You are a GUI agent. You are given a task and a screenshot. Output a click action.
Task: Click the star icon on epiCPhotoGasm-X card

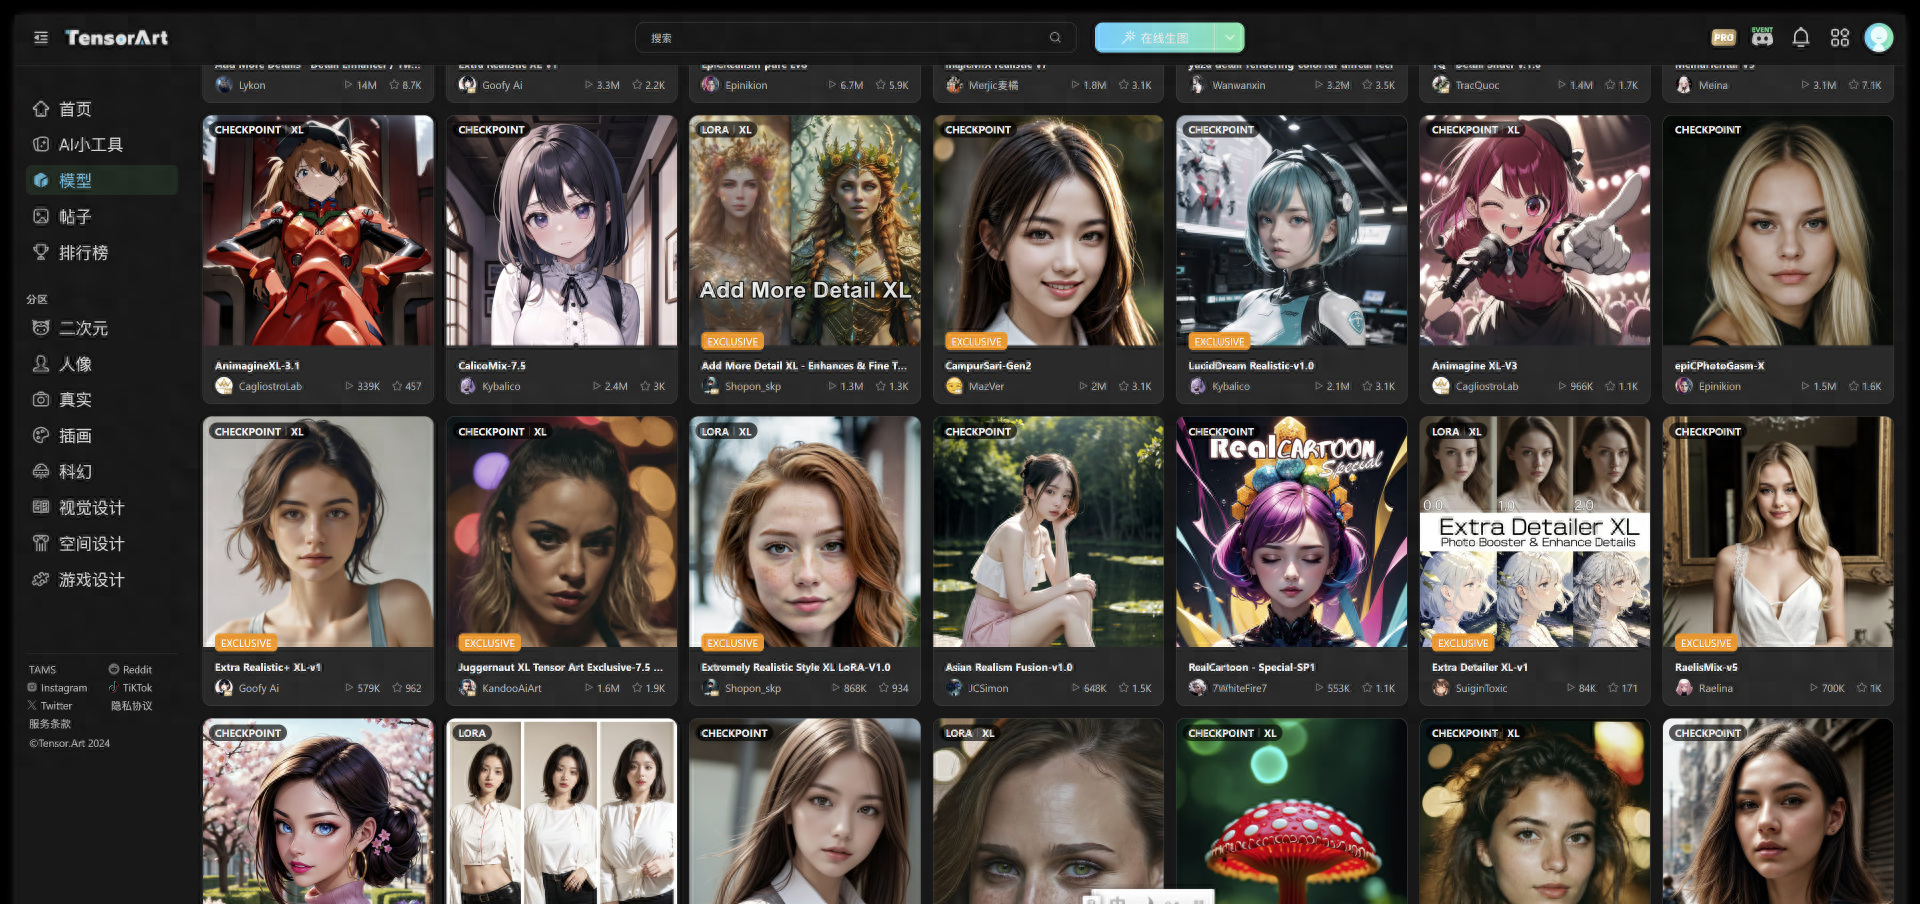[x=1854, y=386]
